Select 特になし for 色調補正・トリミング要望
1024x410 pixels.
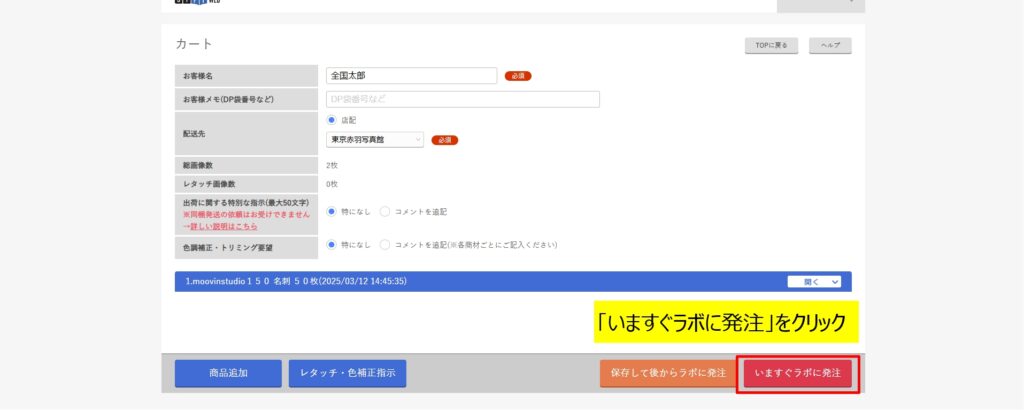coord(332,244)
